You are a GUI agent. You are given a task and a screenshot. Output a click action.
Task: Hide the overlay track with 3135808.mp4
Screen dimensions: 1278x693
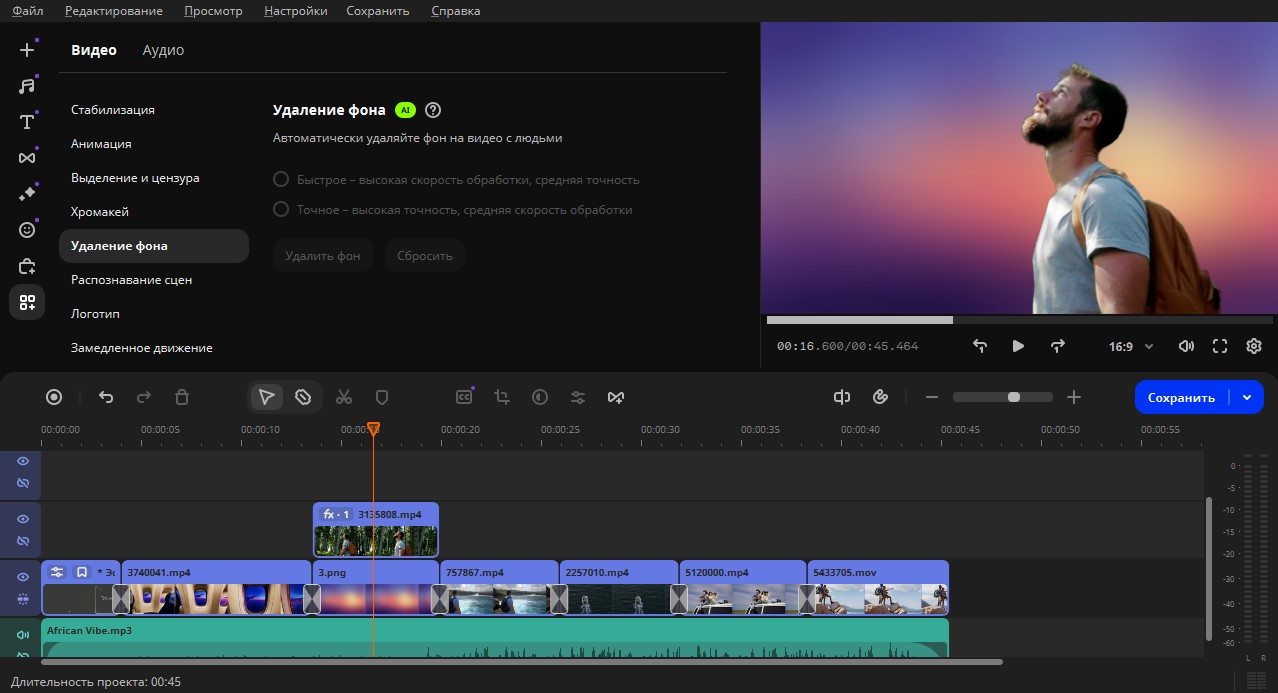point(22,519)
